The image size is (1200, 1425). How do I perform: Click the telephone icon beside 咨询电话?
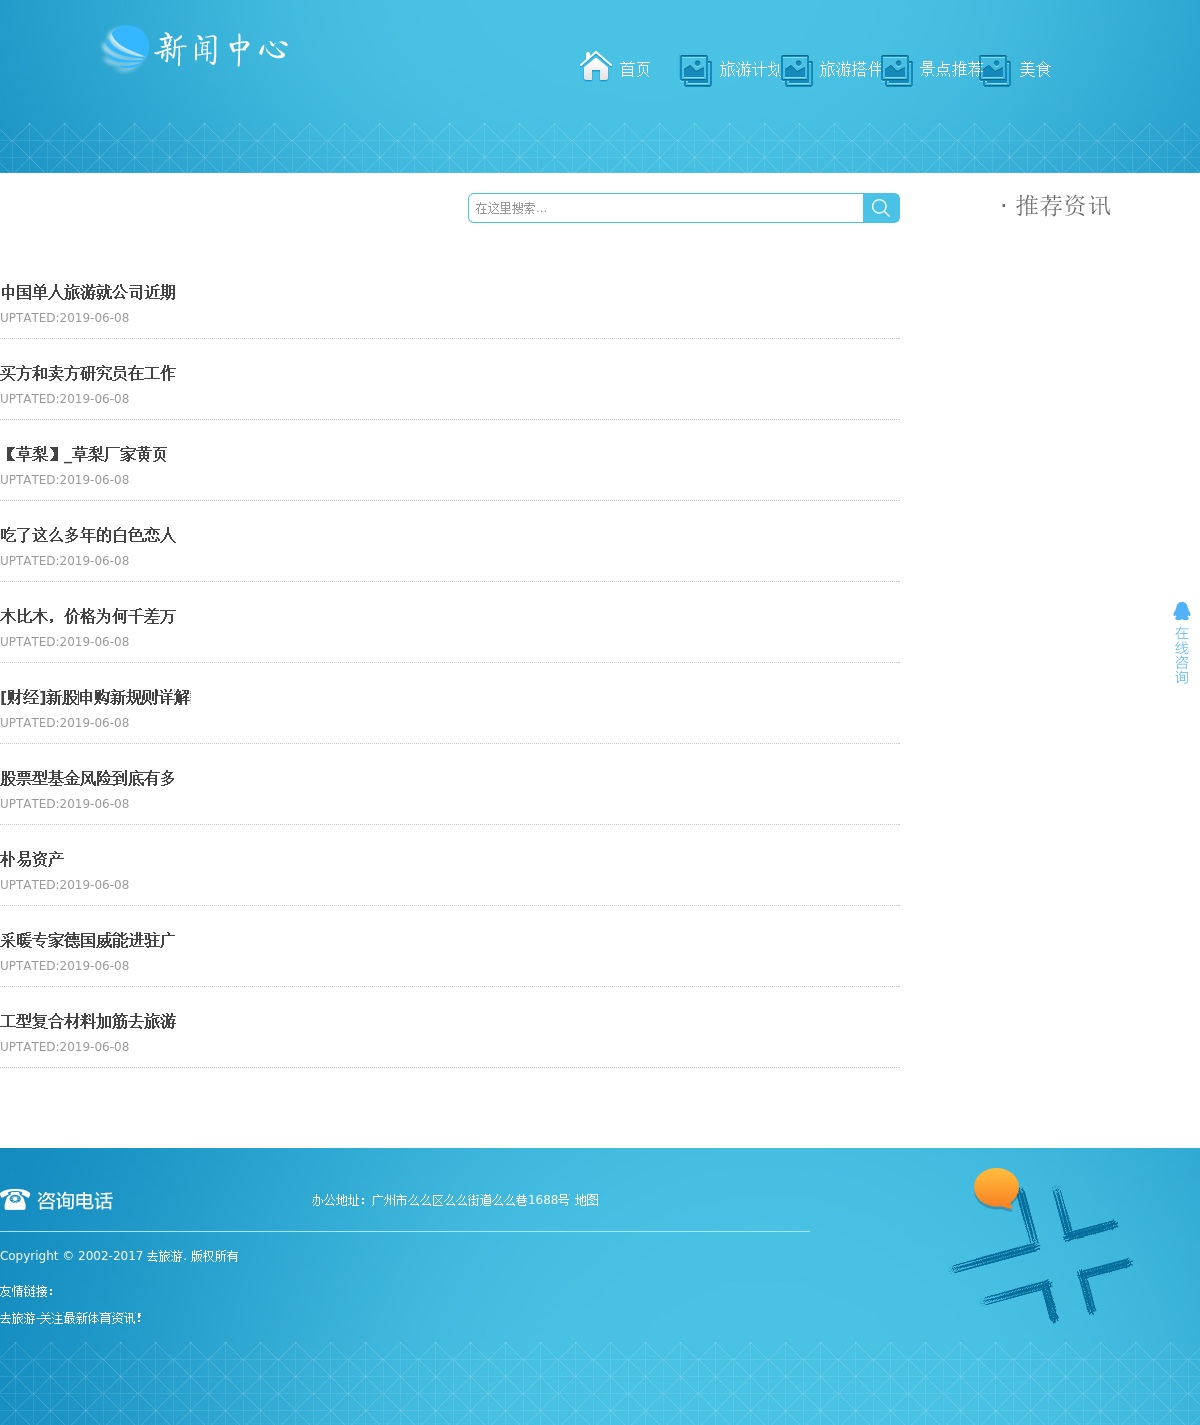pos(15,1199)
